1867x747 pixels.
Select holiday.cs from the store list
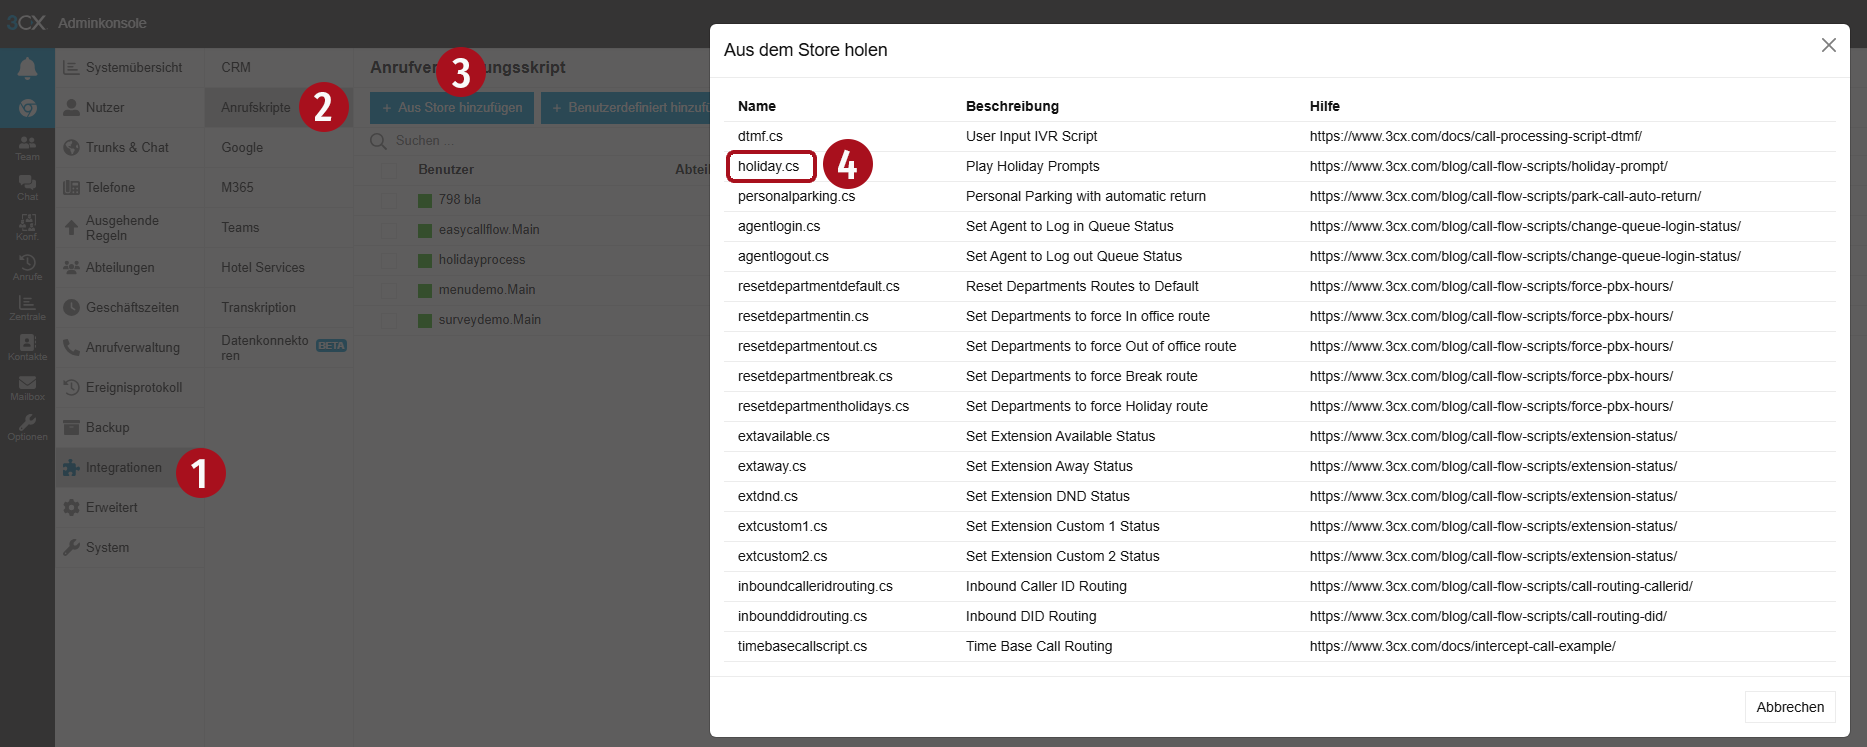769,166
